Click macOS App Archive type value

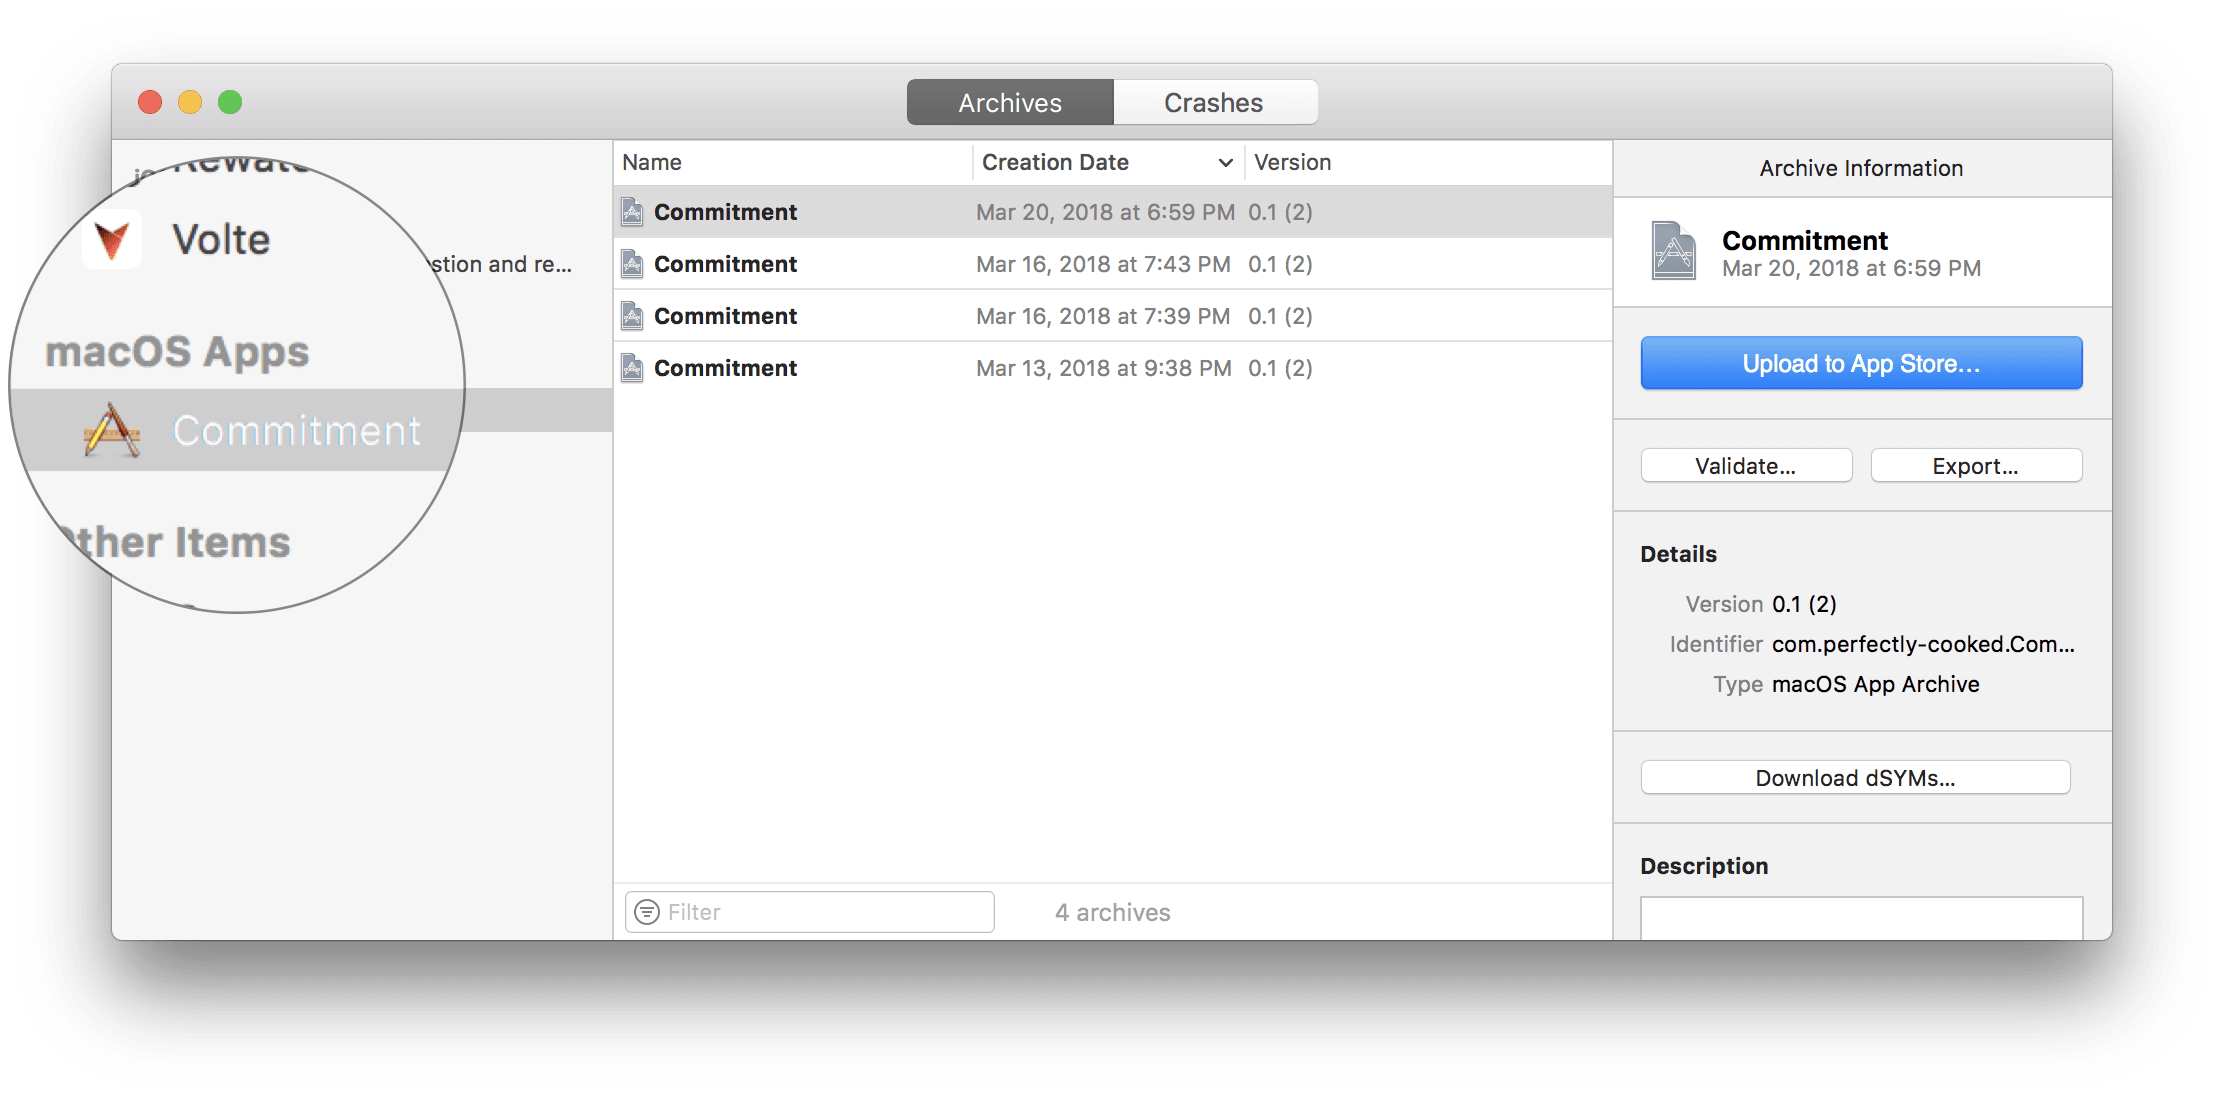(1876, 684)
